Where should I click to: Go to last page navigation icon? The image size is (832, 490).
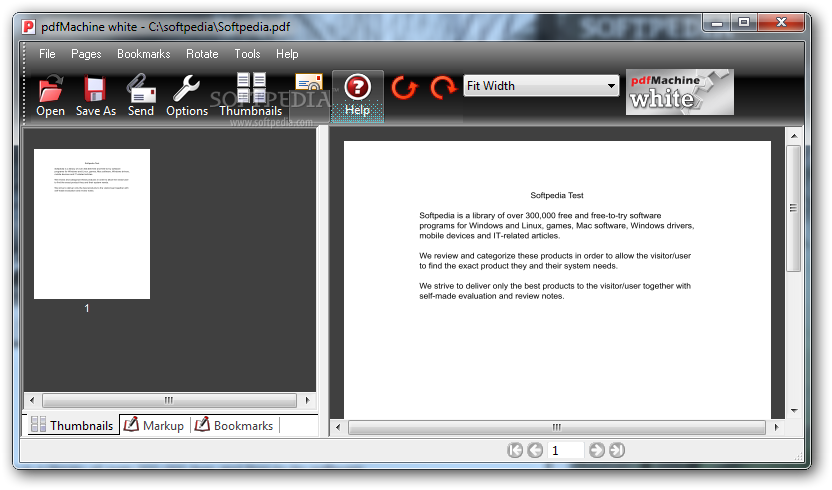[x=617, y=450]
